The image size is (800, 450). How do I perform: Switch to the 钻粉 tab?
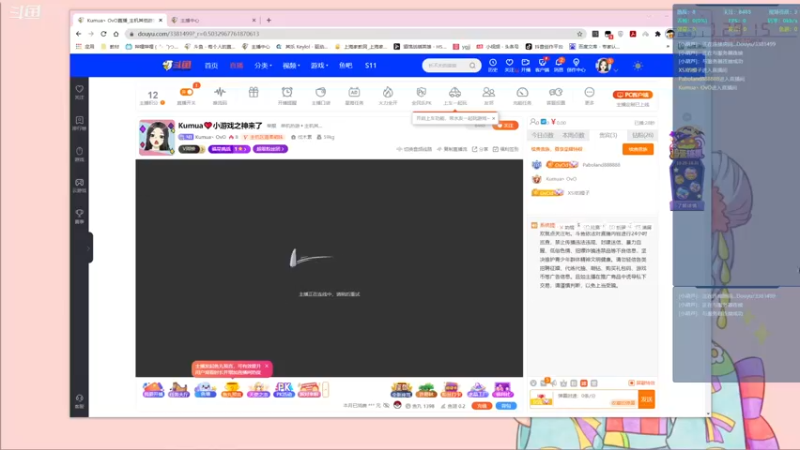642,135
